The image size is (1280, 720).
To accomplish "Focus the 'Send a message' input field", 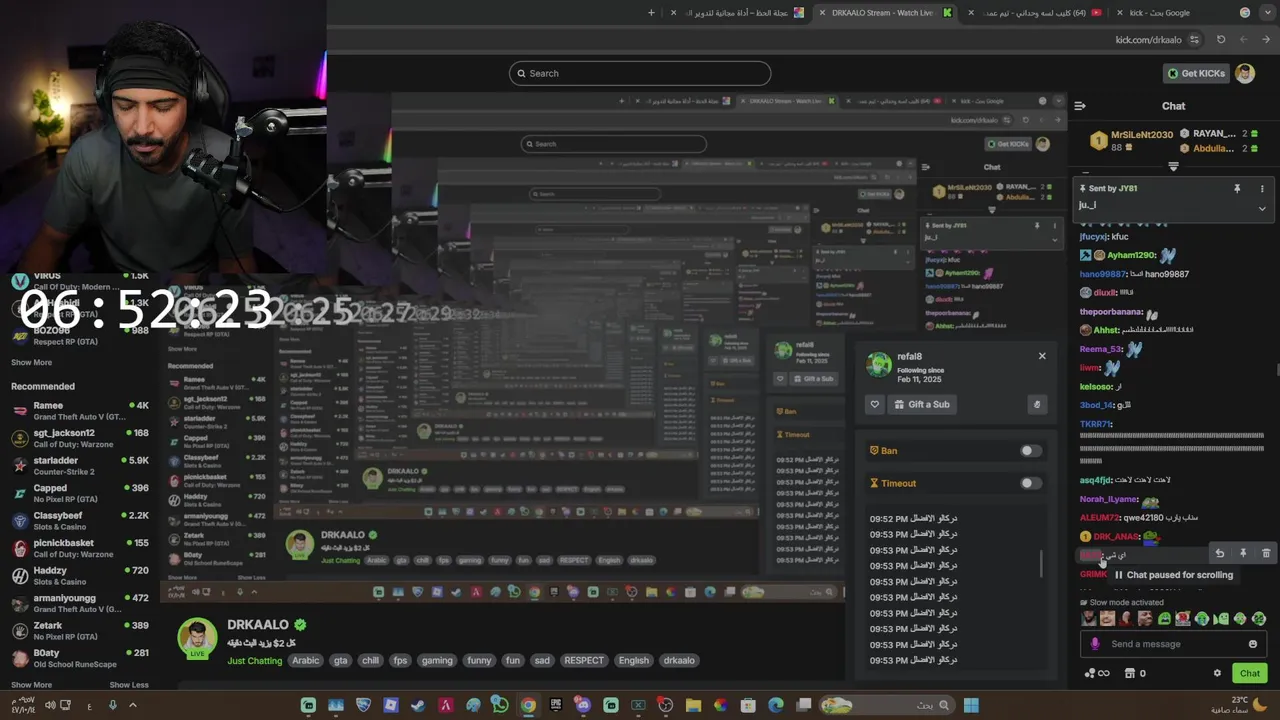I will [1172, 644].
